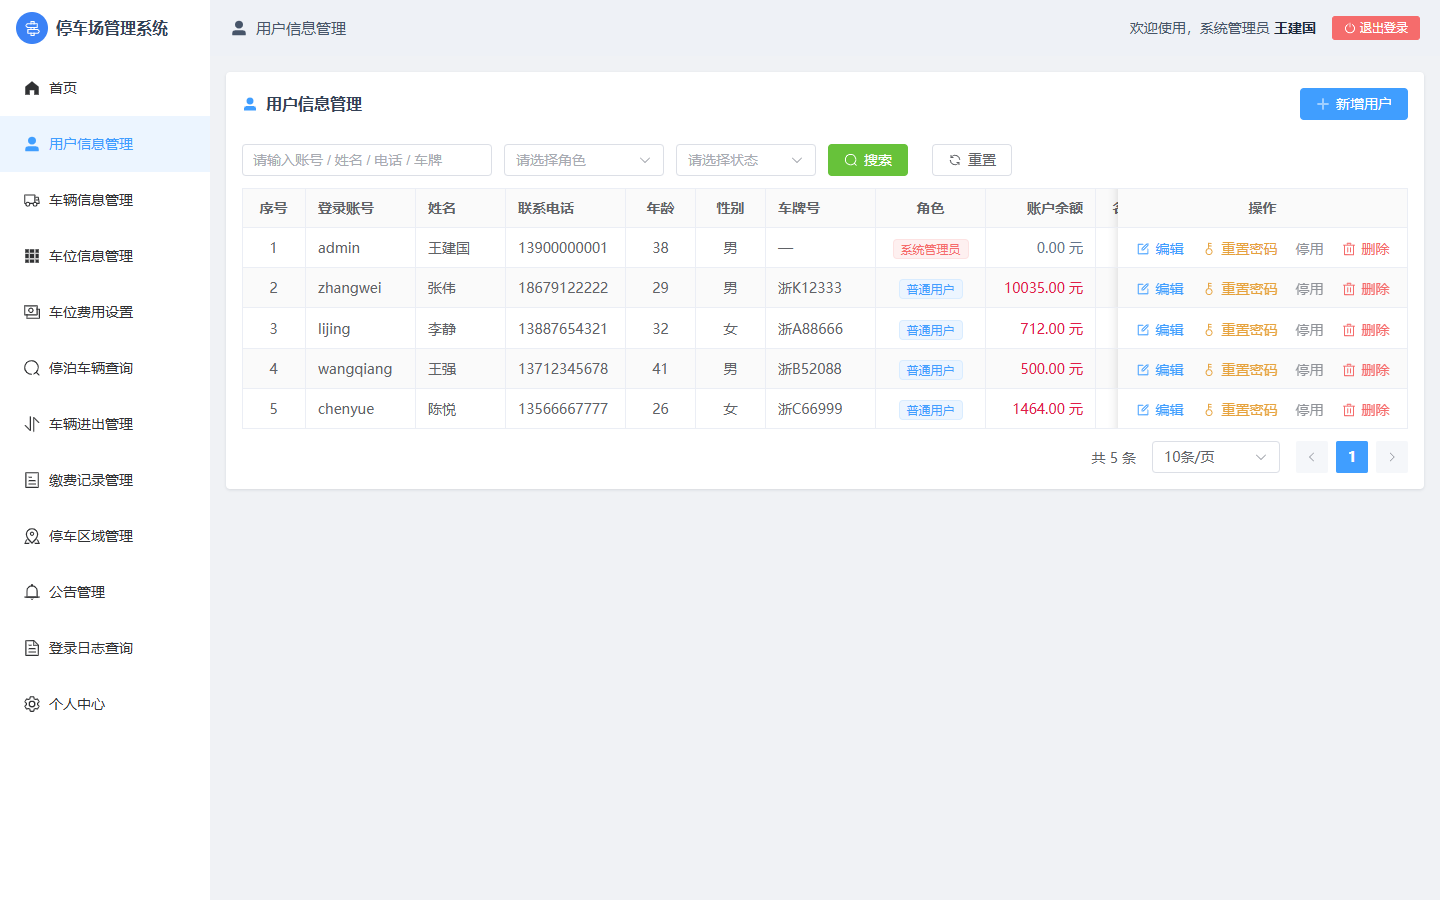
Task: Click the bell icon for 公告管理
Action: point(32,592)
